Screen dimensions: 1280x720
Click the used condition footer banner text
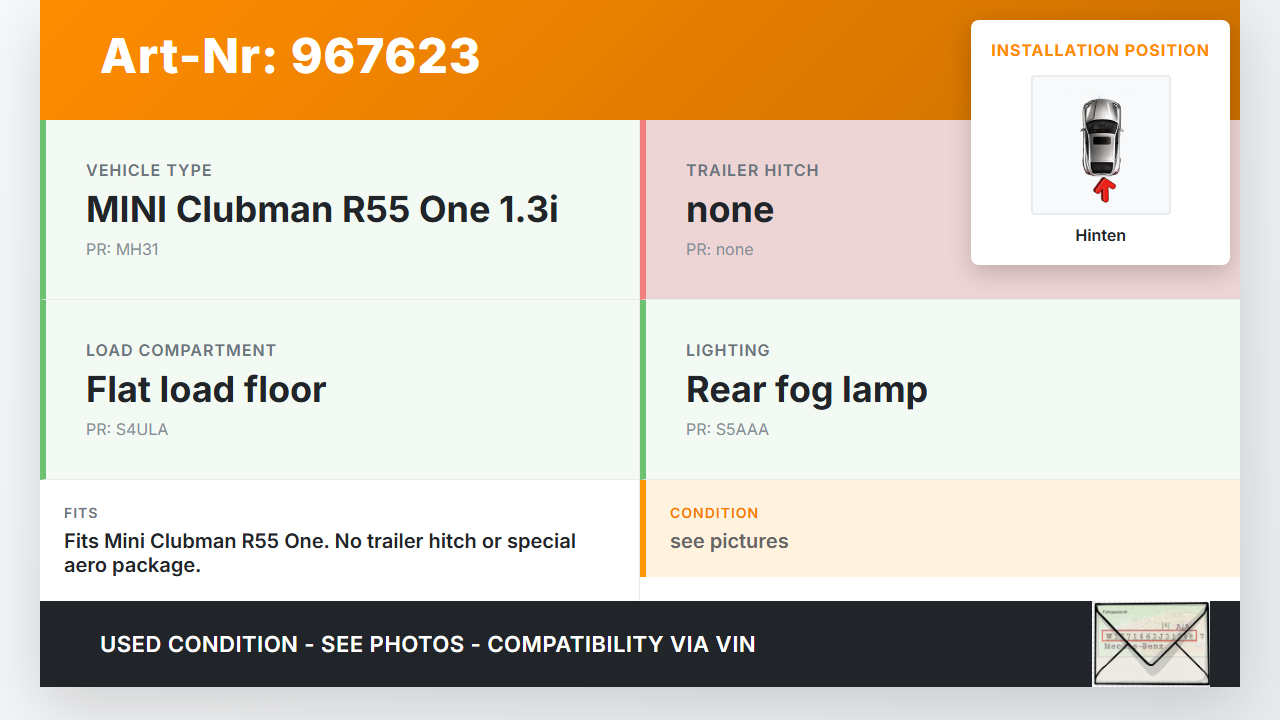click(x=427, y=644)
